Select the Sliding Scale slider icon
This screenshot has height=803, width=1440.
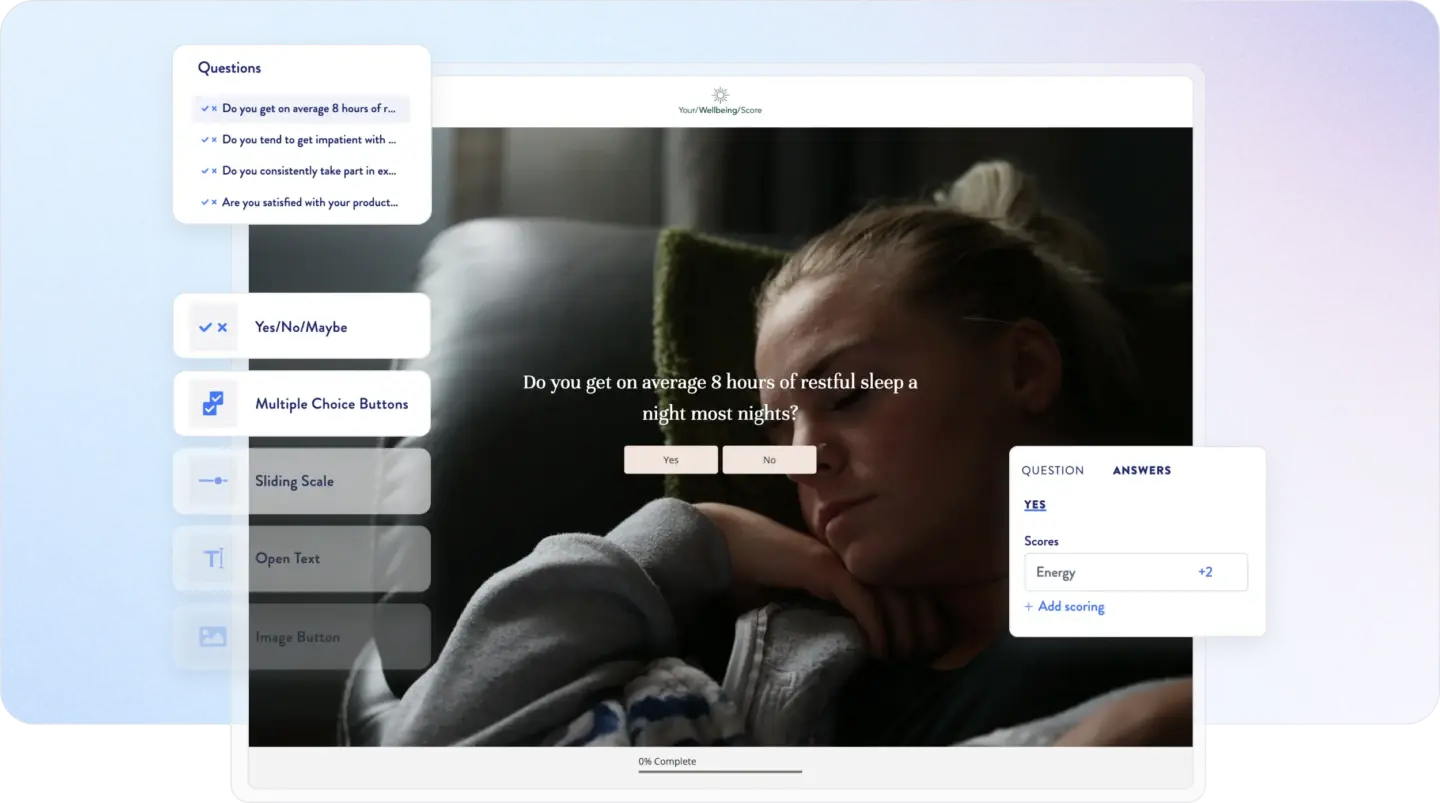point(212,481)
